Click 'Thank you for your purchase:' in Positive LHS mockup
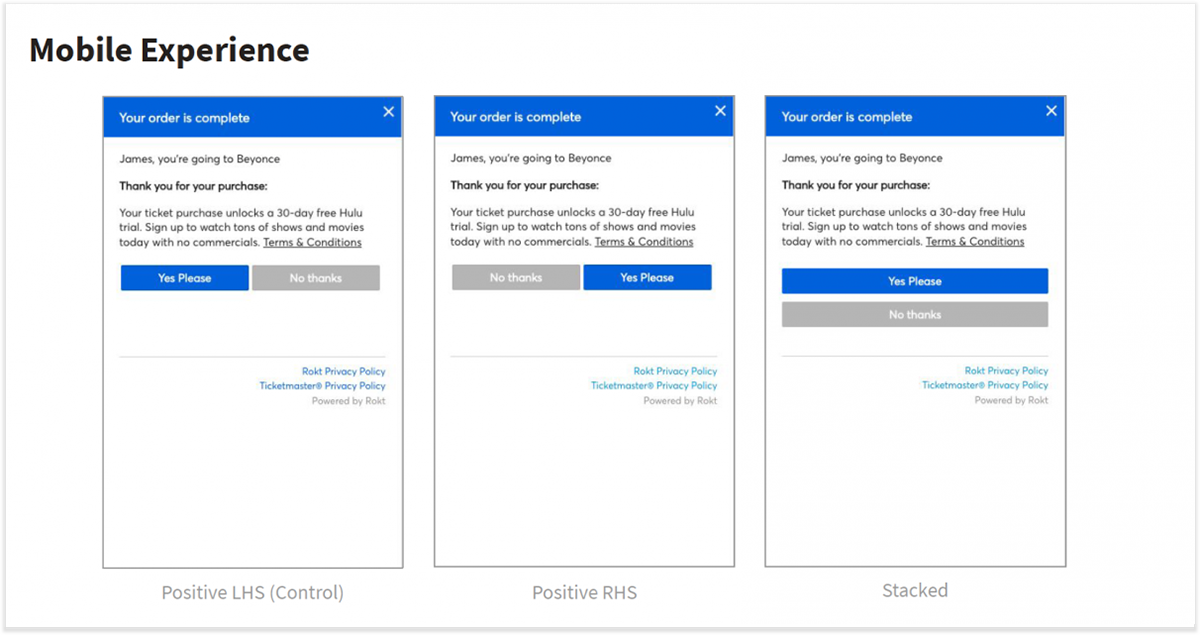 pos(193,186)
